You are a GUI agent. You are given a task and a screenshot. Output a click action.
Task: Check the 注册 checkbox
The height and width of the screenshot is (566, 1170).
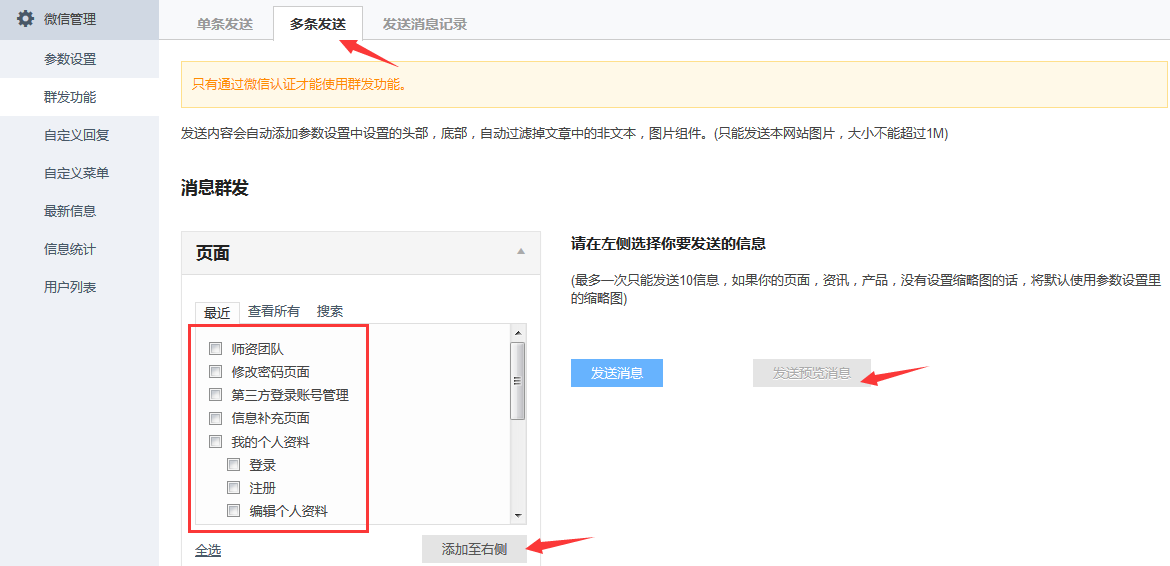pyautogui.click(x=234, y=488)
